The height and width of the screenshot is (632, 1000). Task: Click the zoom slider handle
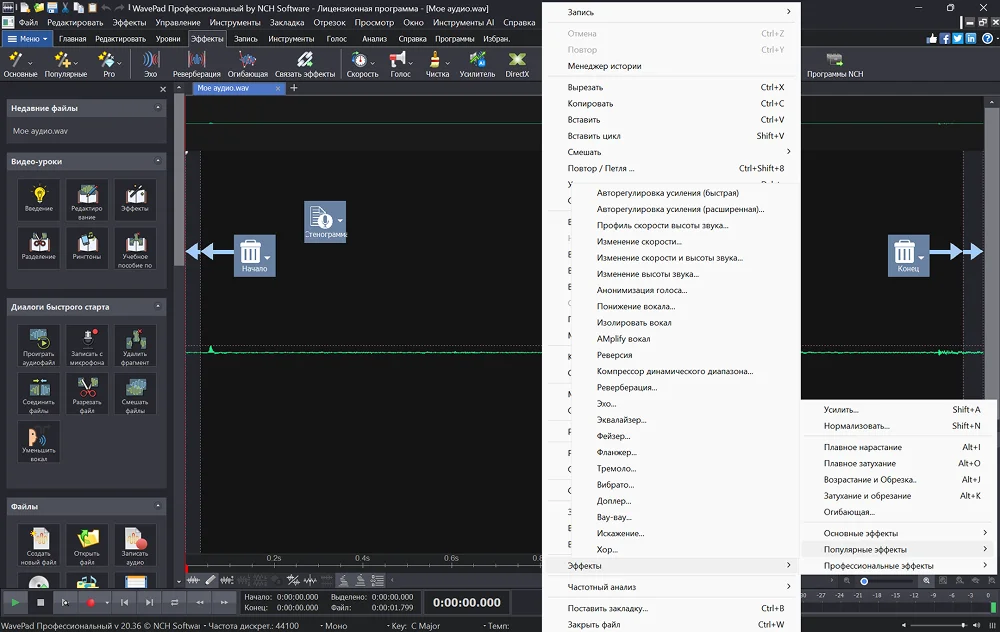point(864,581)
